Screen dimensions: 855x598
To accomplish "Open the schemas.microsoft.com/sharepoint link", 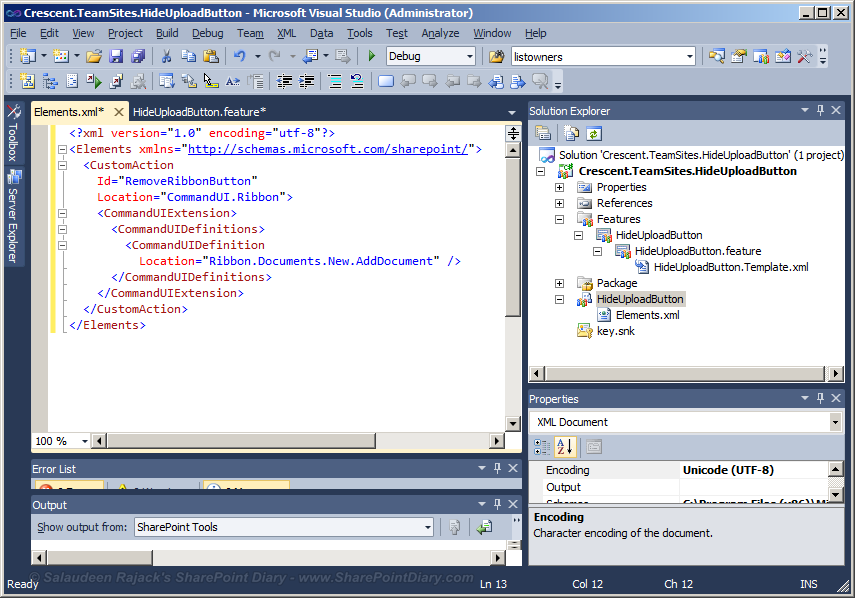I will 328,149.
